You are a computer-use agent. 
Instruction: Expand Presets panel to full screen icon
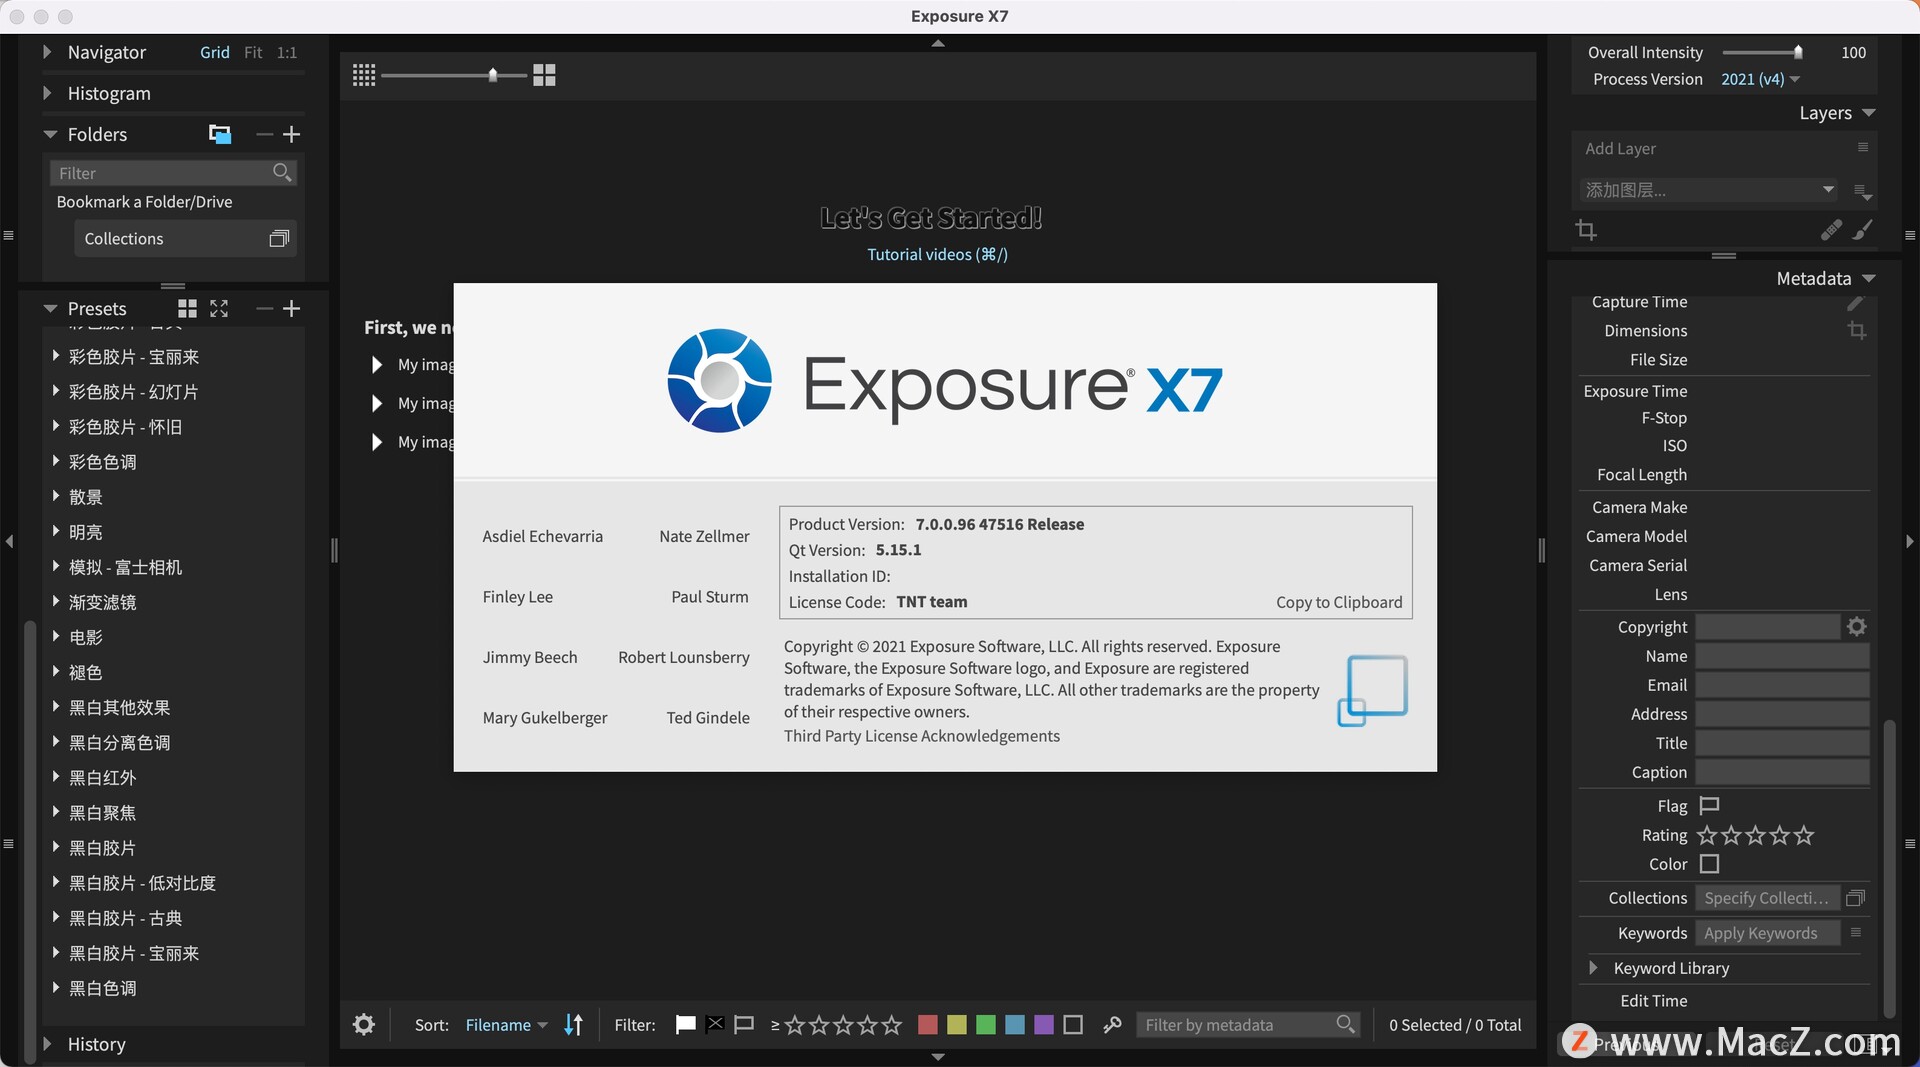219,309
